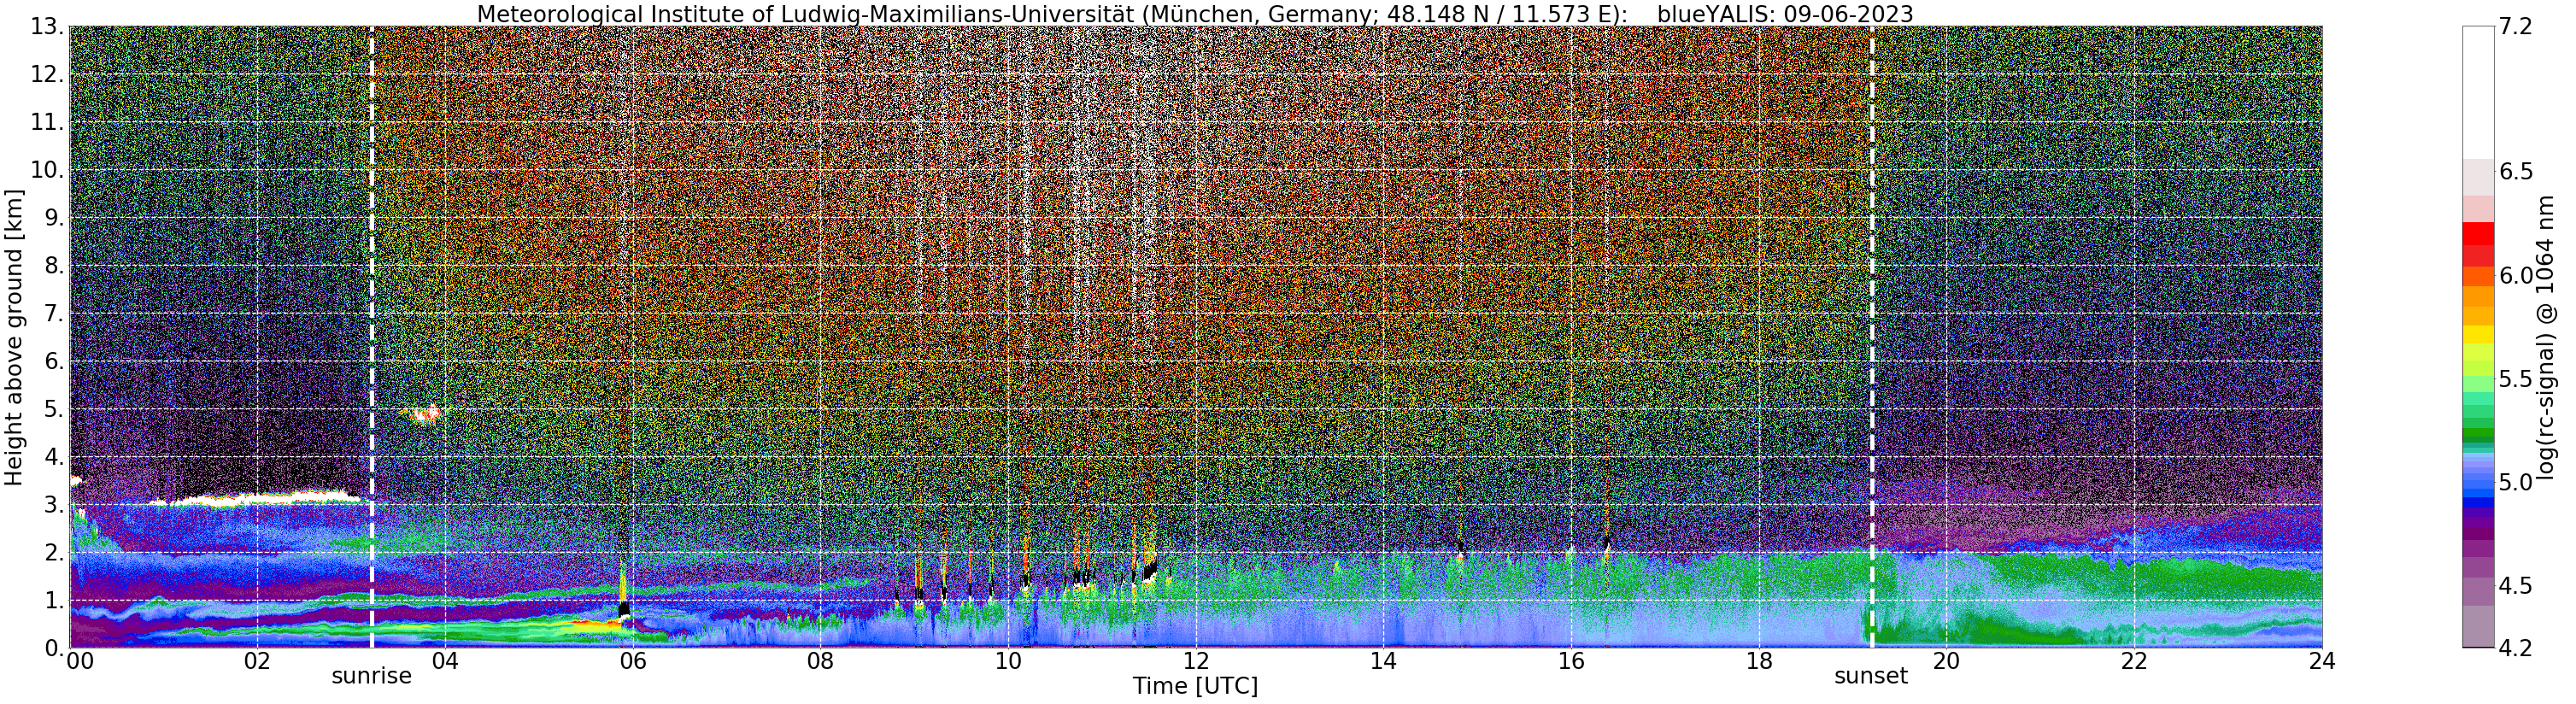Viewport: 2576px width, 704px height.
Task: Click the time tick label '02'
Action: click(x=257, y=661)
